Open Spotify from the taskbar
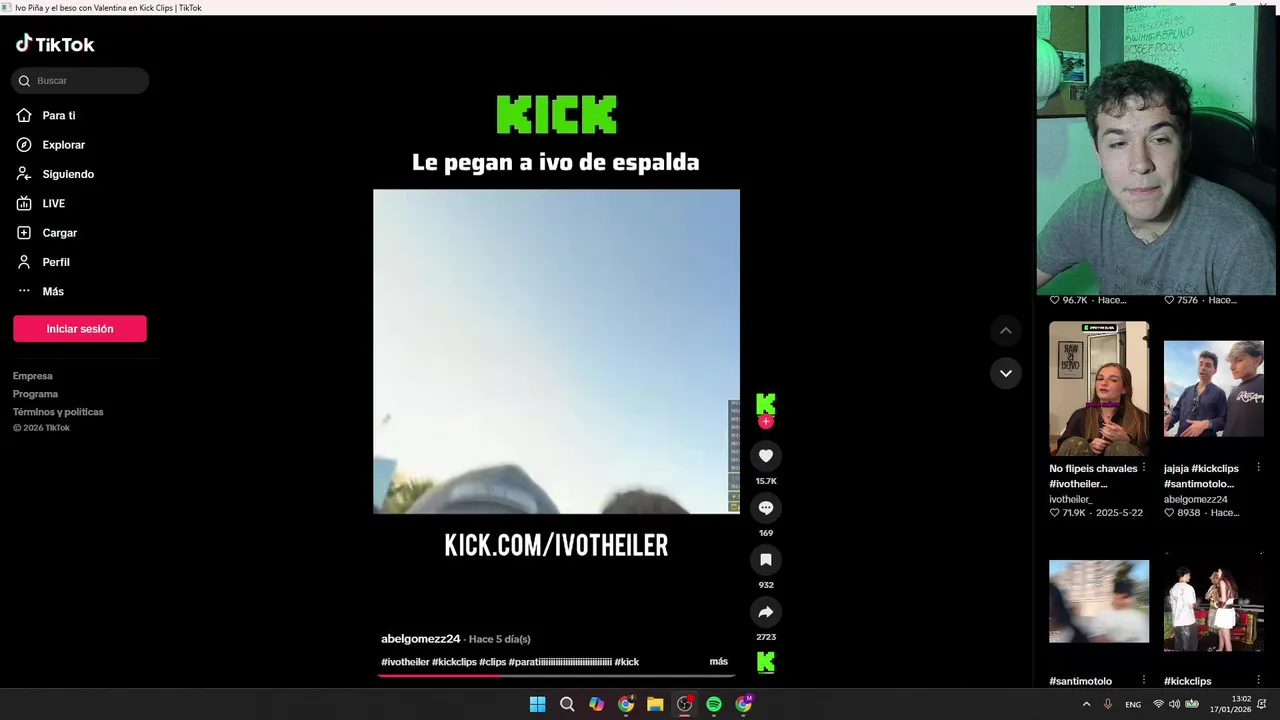This screenshot has width=1280, height=720. [714, 704]
